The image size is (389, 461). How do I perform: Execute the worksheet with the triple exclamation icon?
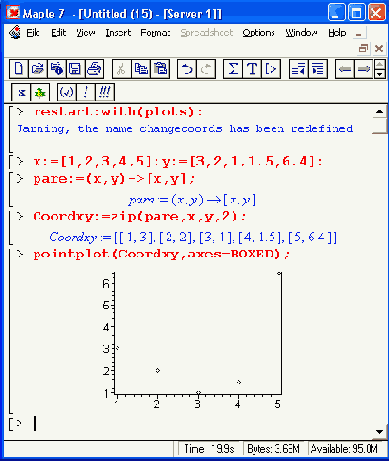pos(105,92)
